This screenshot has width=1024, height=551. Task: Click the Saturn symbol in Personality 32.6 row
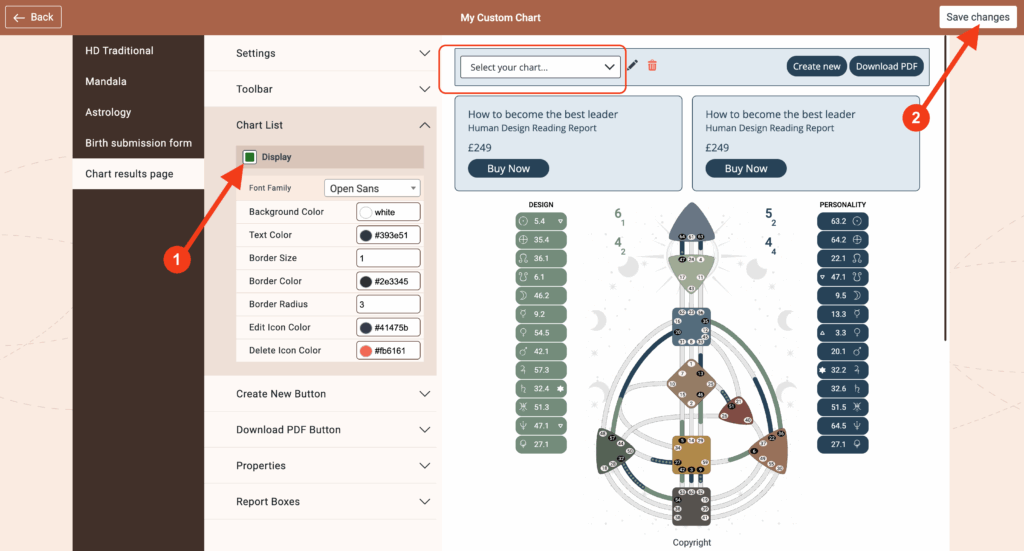click(x=855, y=388)
